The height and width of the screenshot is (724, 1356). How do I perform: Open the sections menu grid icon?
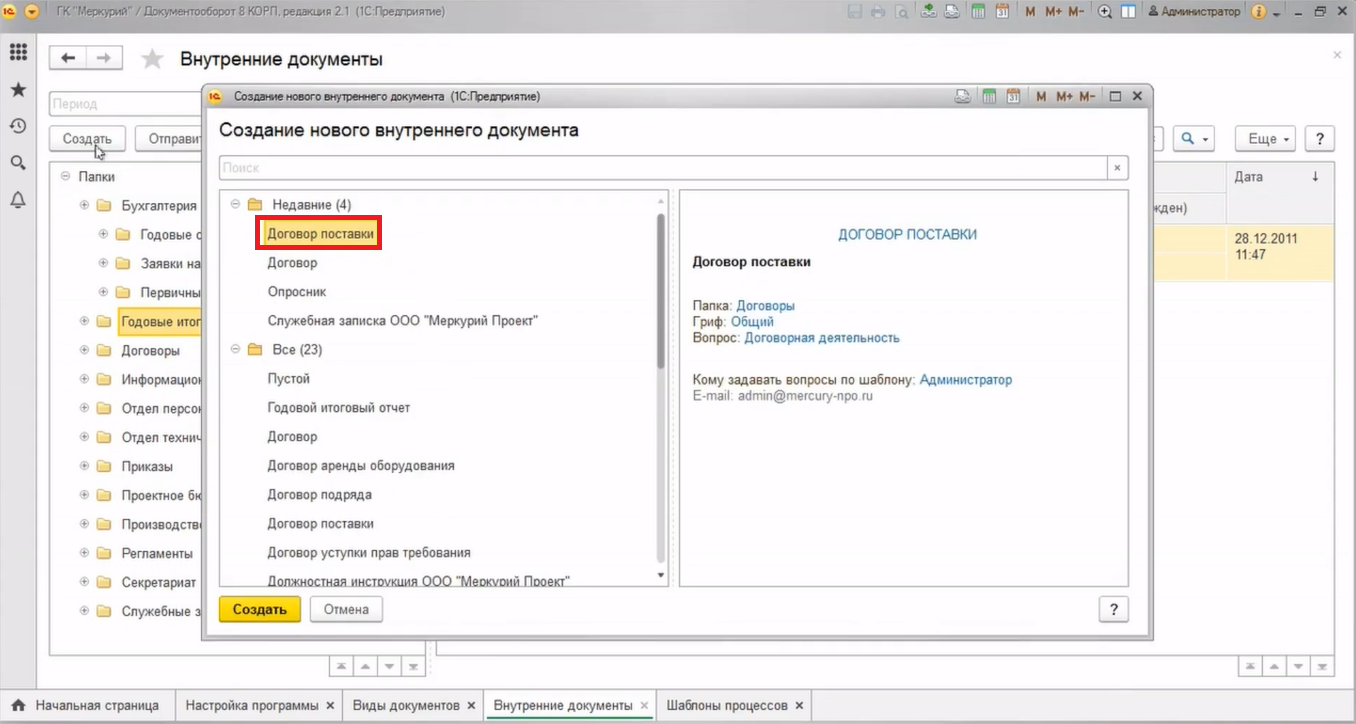18,52
